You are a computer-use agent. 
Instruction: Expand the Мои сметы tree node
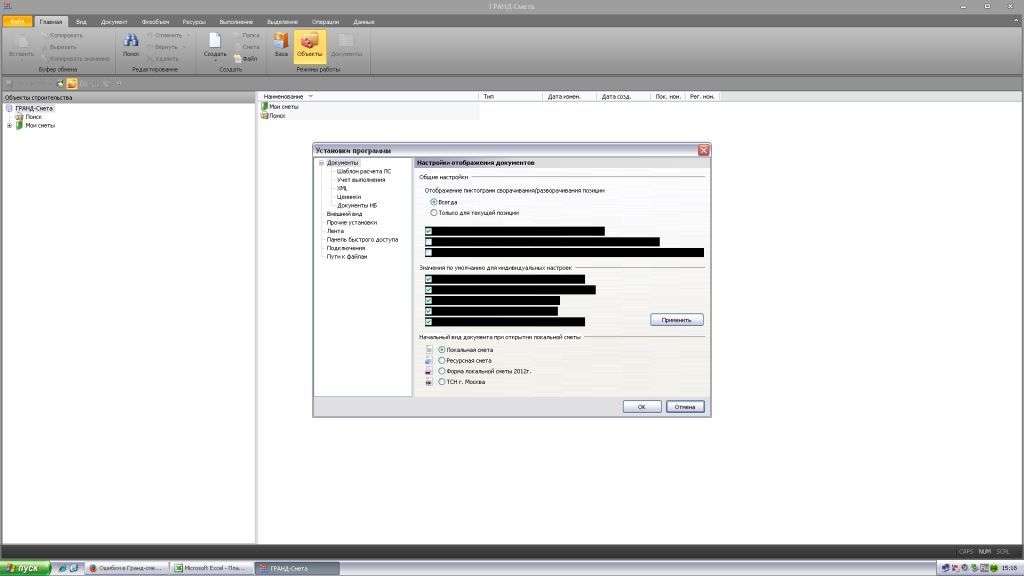(9, 126)
